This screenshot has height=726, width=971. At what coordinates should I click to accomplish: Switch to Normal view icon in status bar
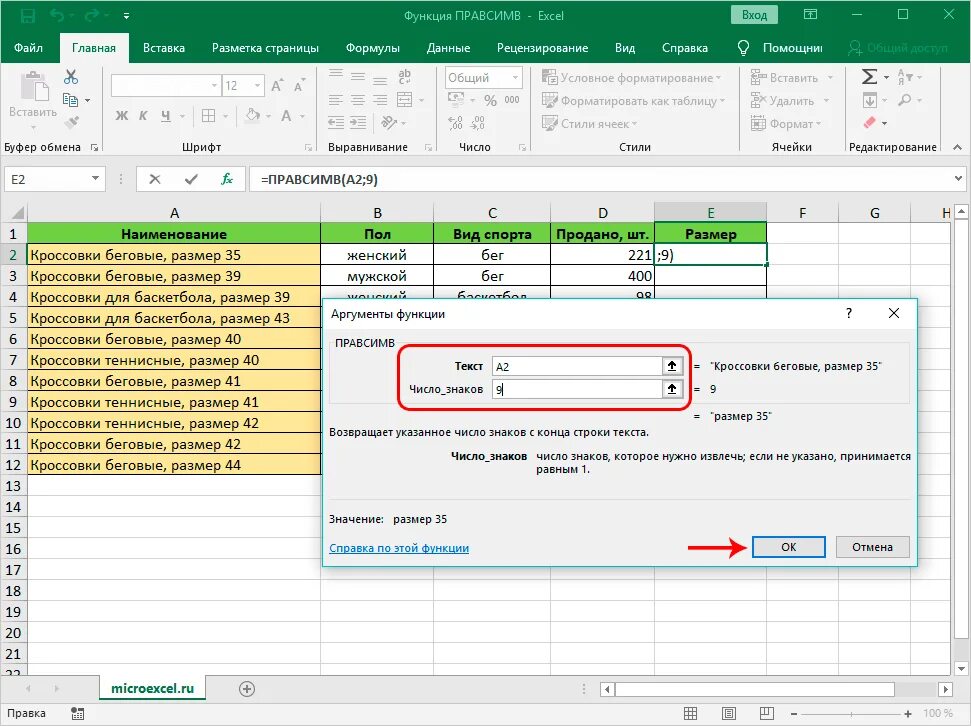pos(690,714)
